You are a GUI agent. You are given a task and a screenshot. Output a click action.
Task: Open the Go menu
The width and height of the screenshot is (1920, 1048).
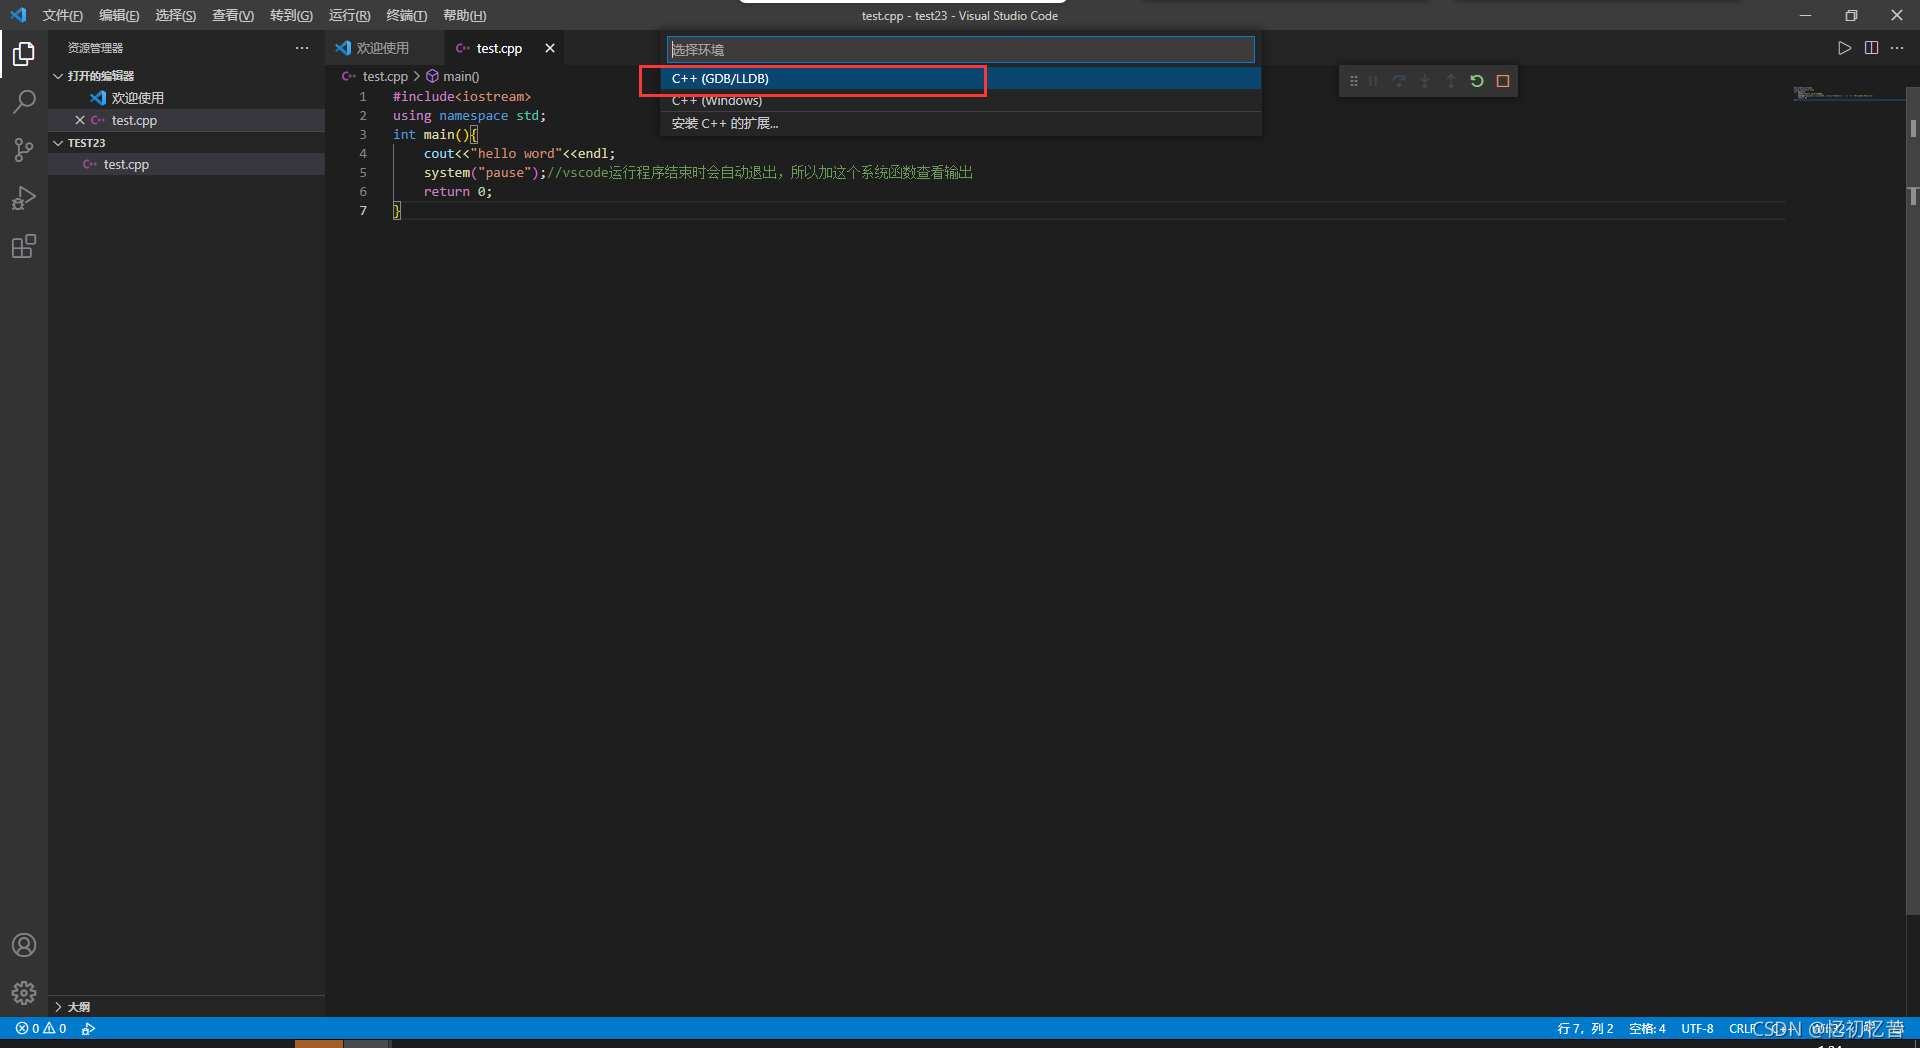(x=291, y=15)
